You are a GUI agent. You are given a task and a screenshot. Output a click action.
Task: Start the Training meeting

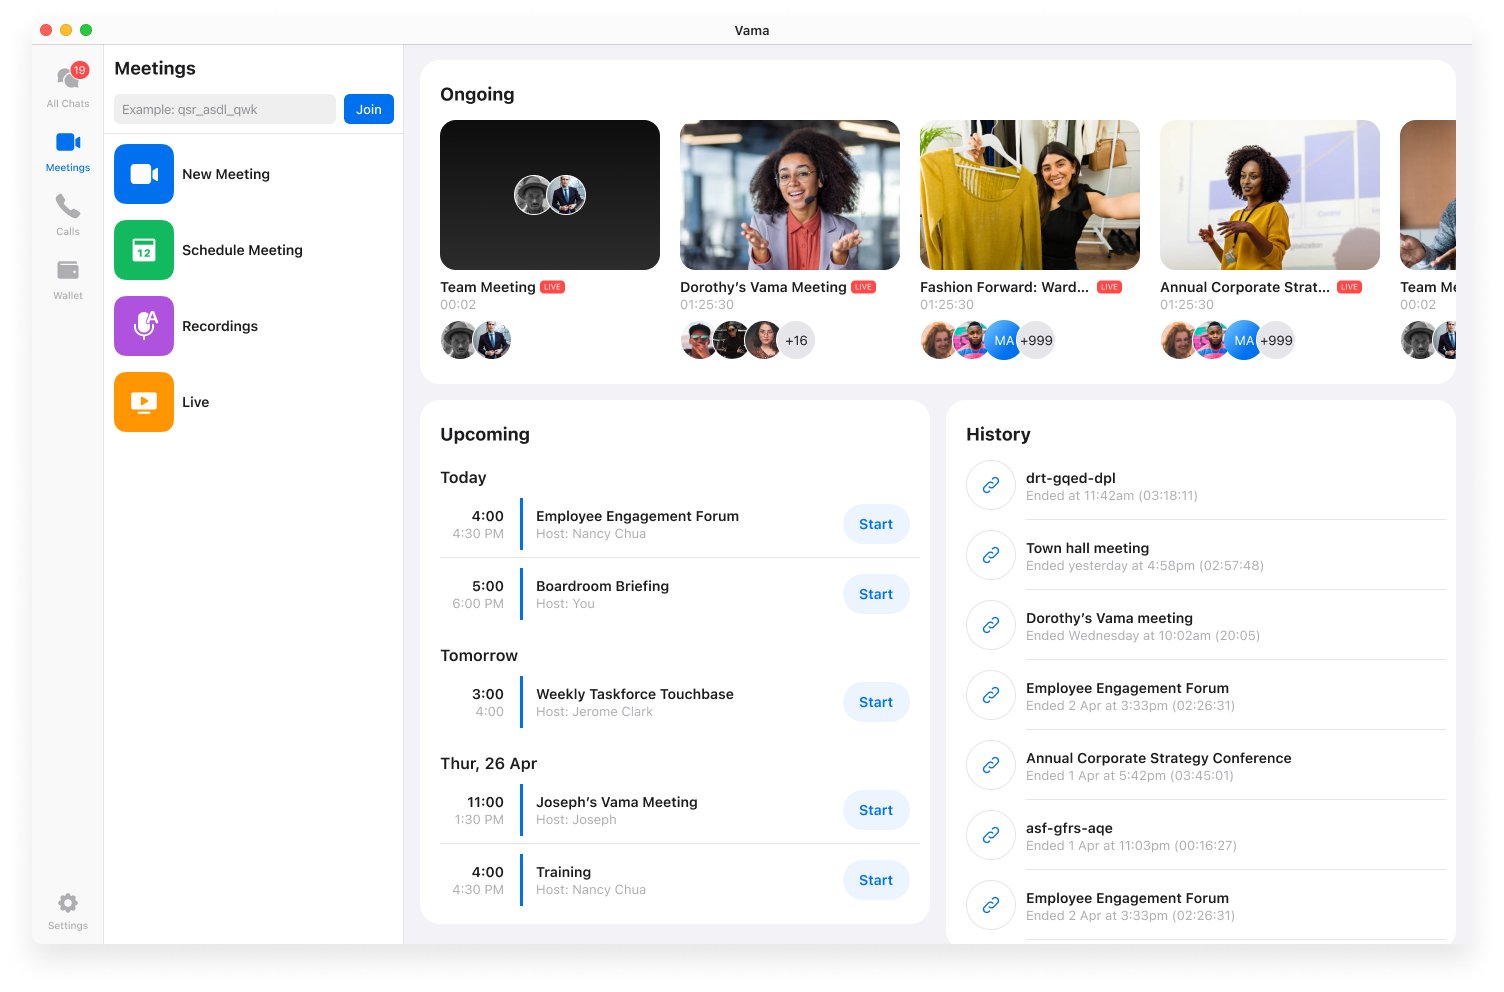click(x=876, y=880)
